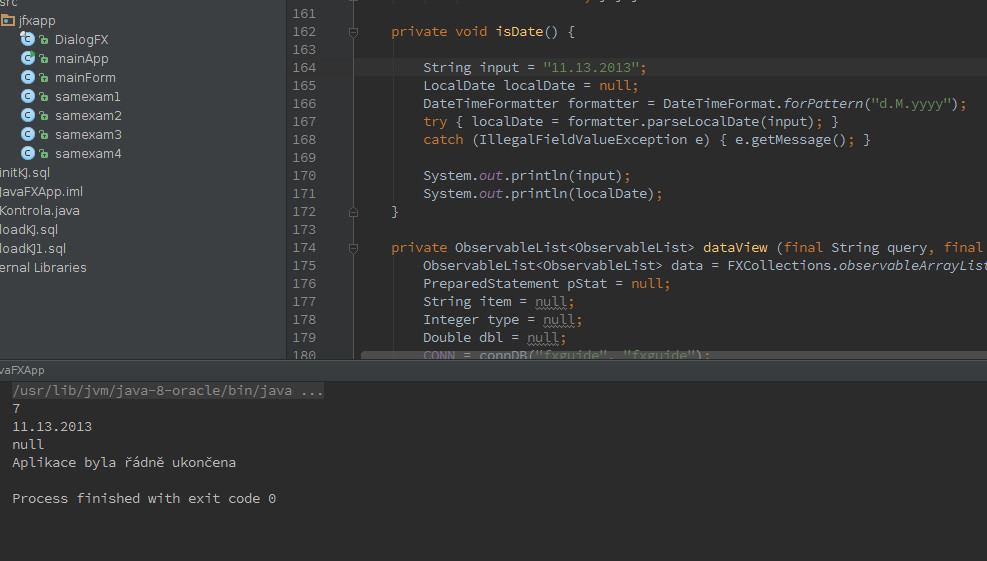Select the External Libraries node
The height and width of the screenshot is (561, 987).
coord(43,268)
